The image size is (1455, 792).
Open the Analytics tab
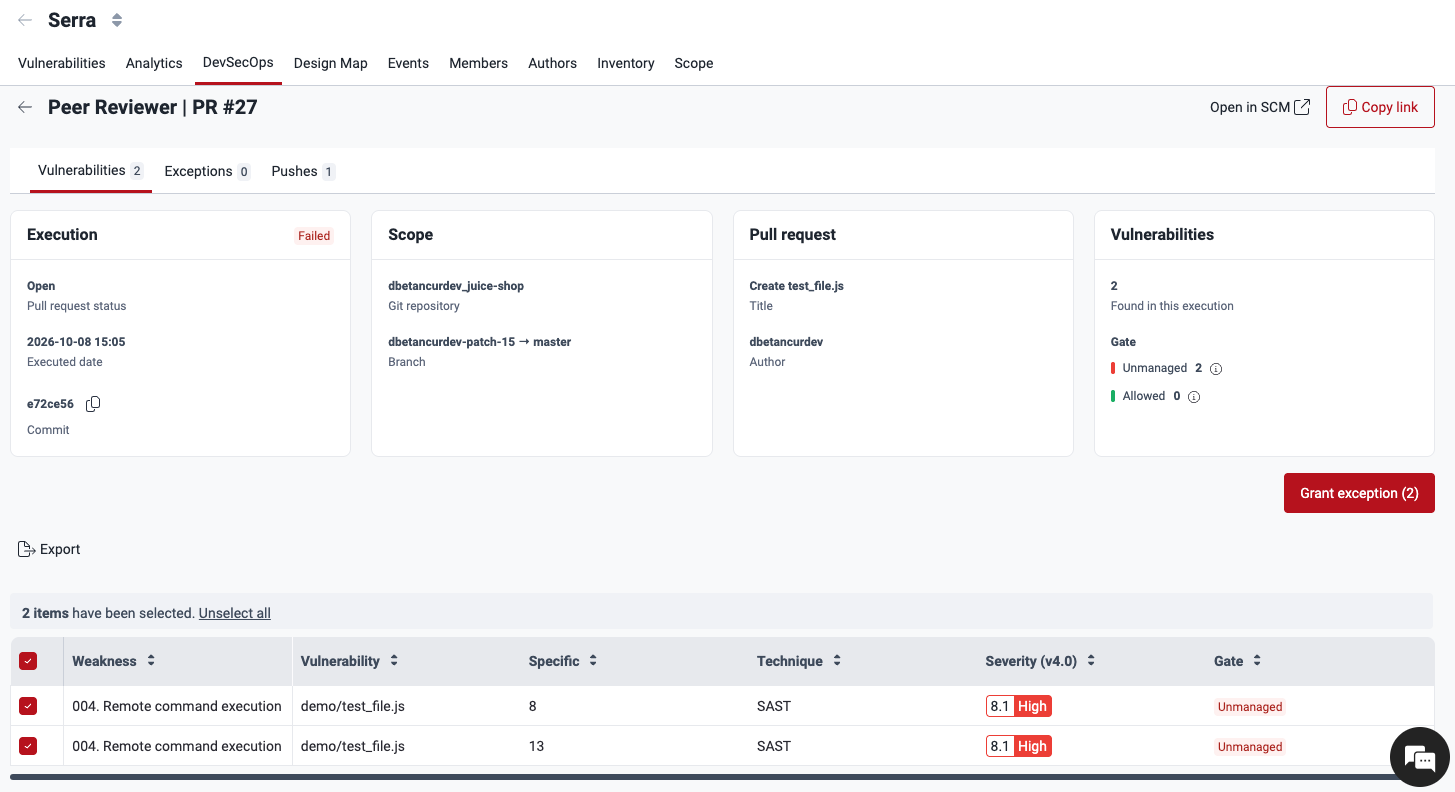154,63
